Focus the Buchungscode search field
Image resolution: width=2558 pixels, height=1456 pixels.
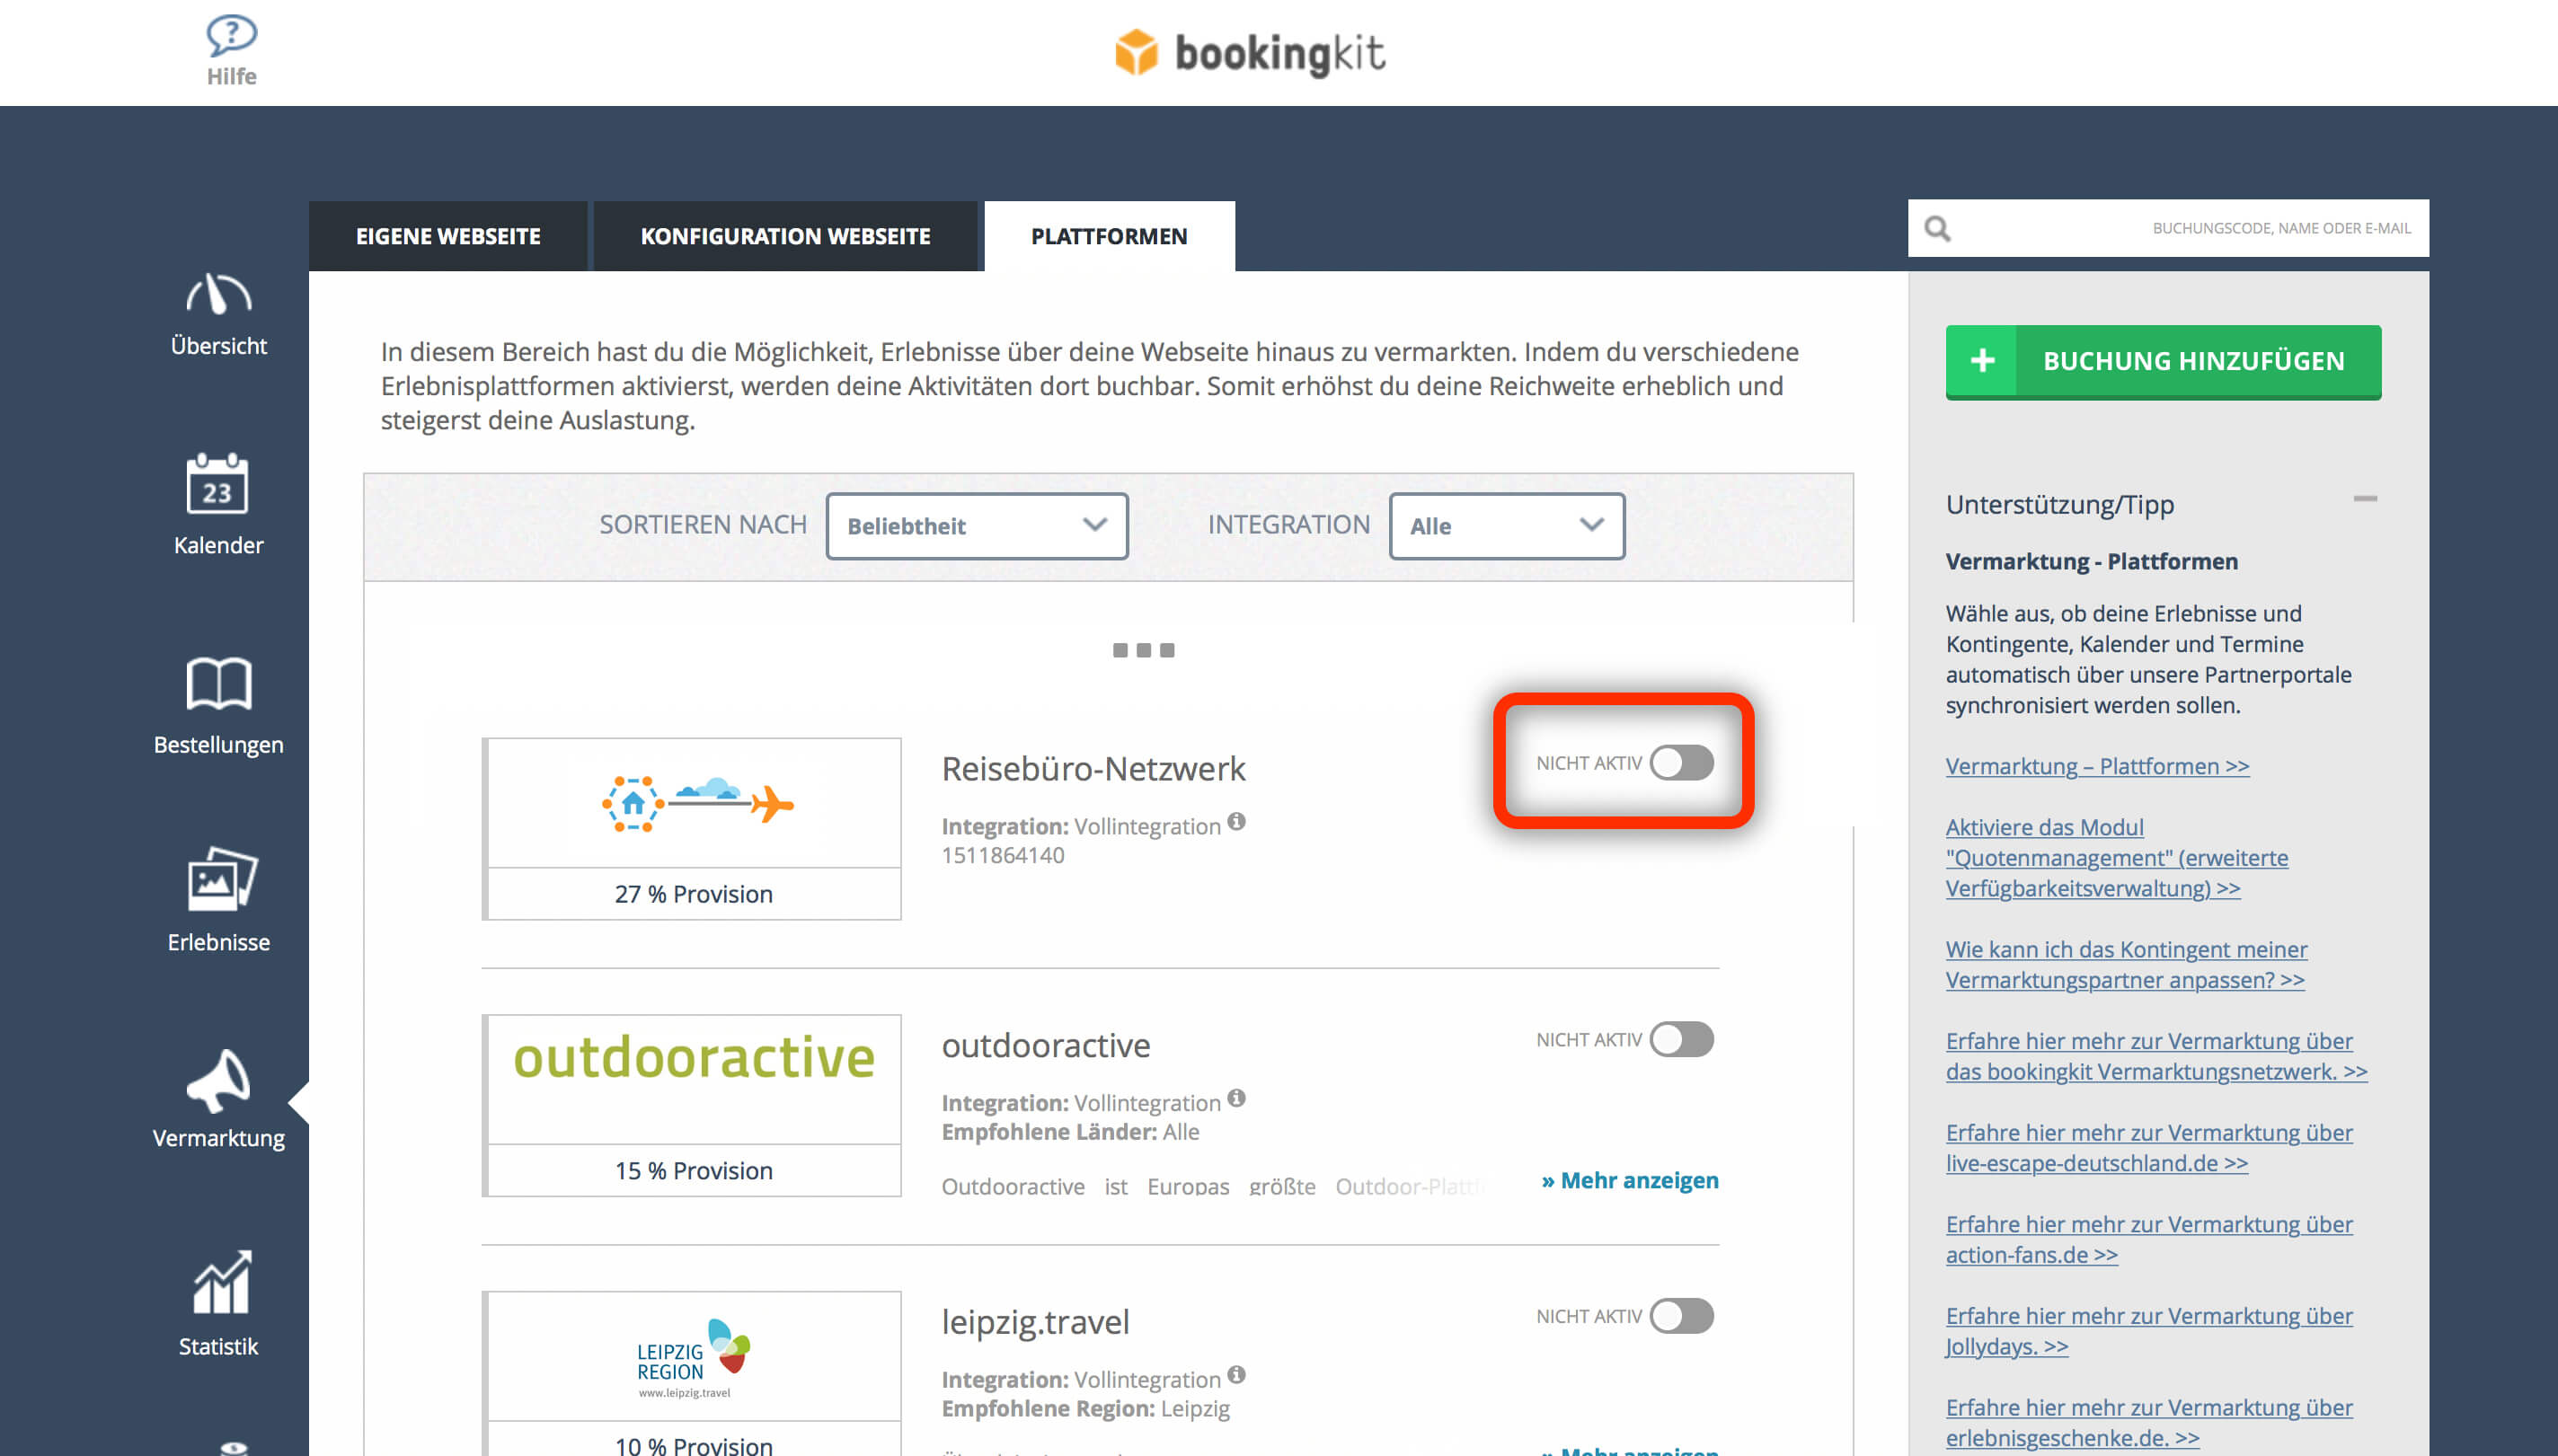click(2168, 229)
